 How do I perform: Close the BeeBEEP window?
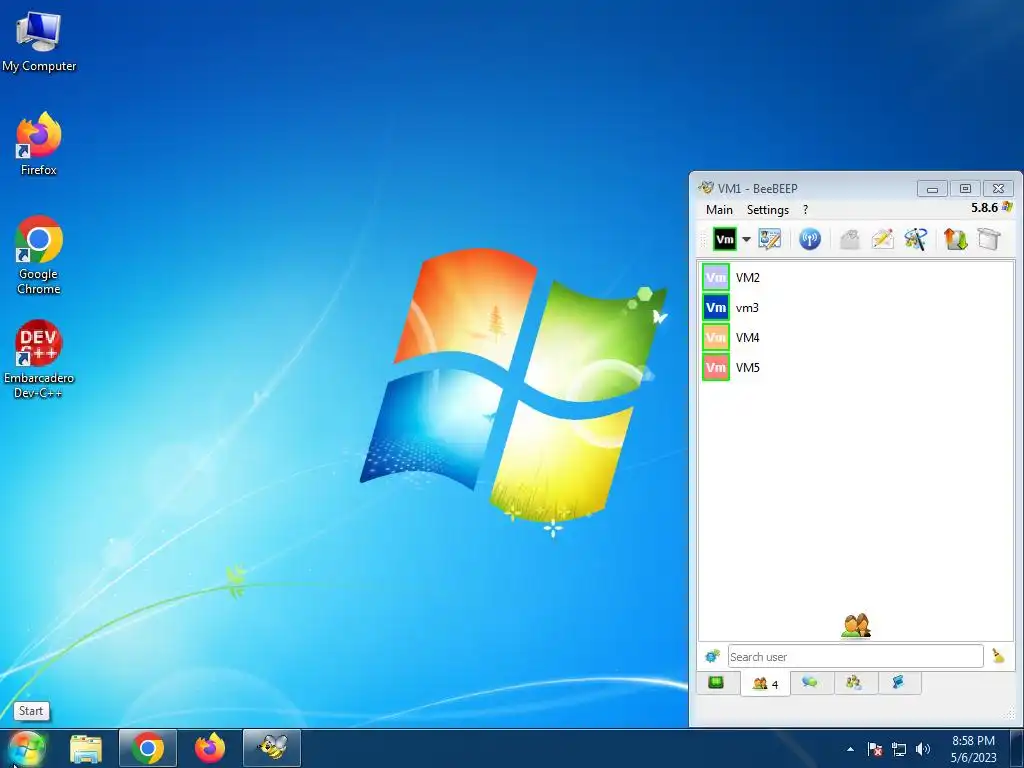click(x=999, y=189)
